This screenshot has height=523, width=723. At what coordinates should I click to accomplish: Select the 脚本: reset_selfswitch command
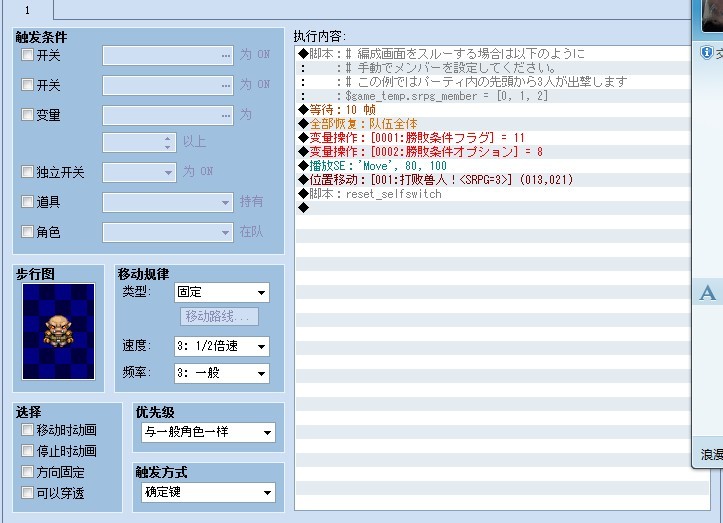click(x=493, y=194)
